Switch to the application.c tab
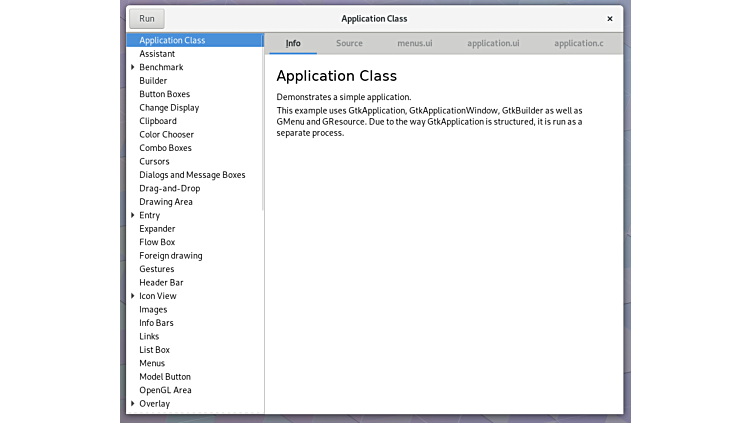This screenshot has width=752, height=423. tap(578, 44)
